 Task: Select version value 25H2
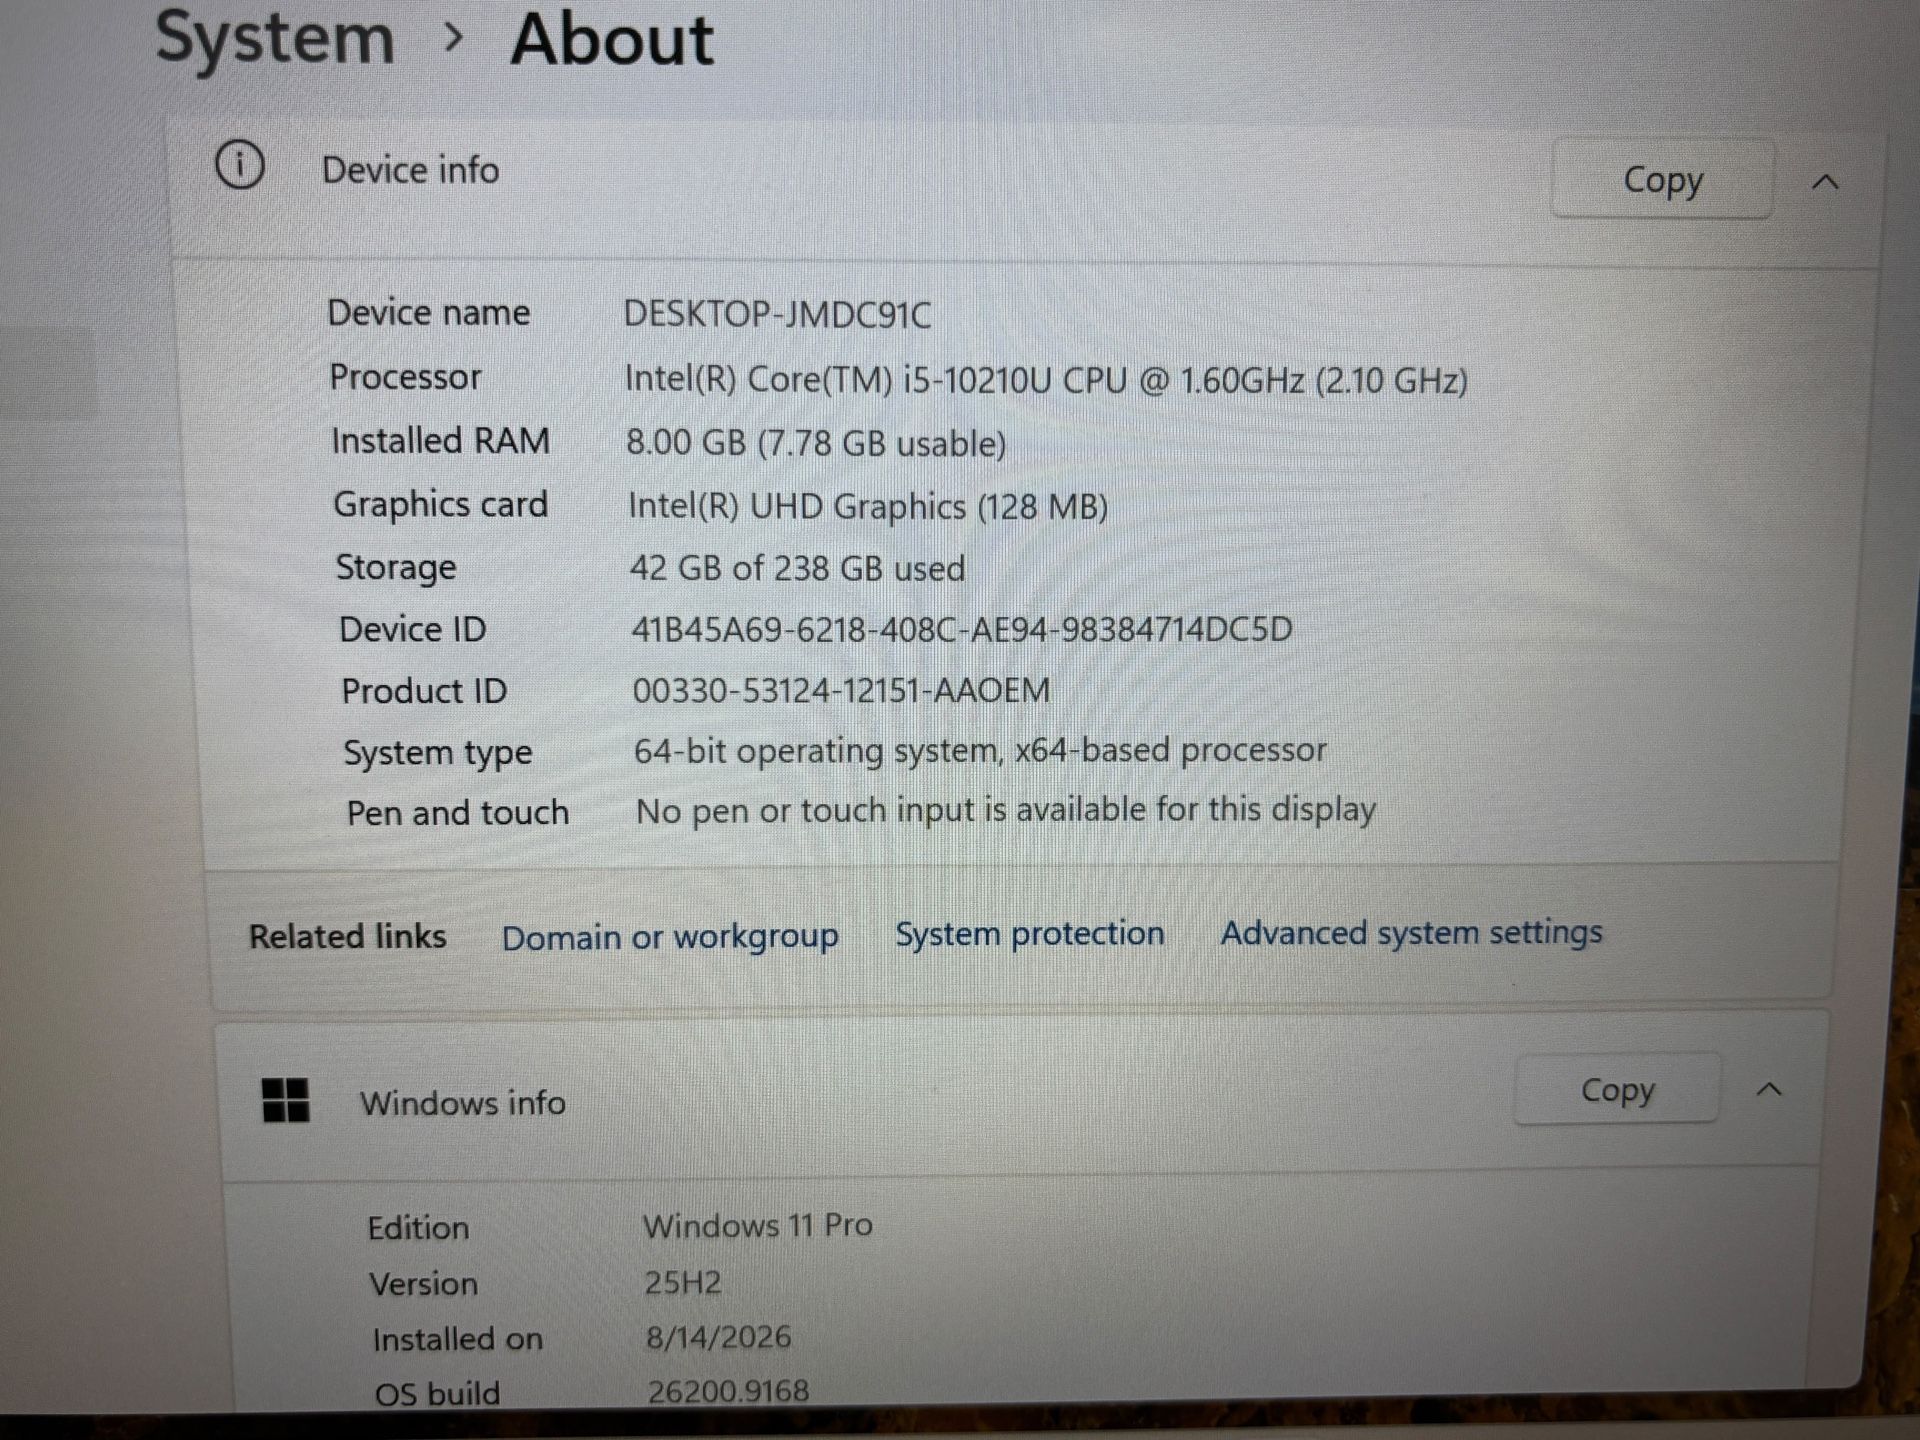click(682, 1282)
